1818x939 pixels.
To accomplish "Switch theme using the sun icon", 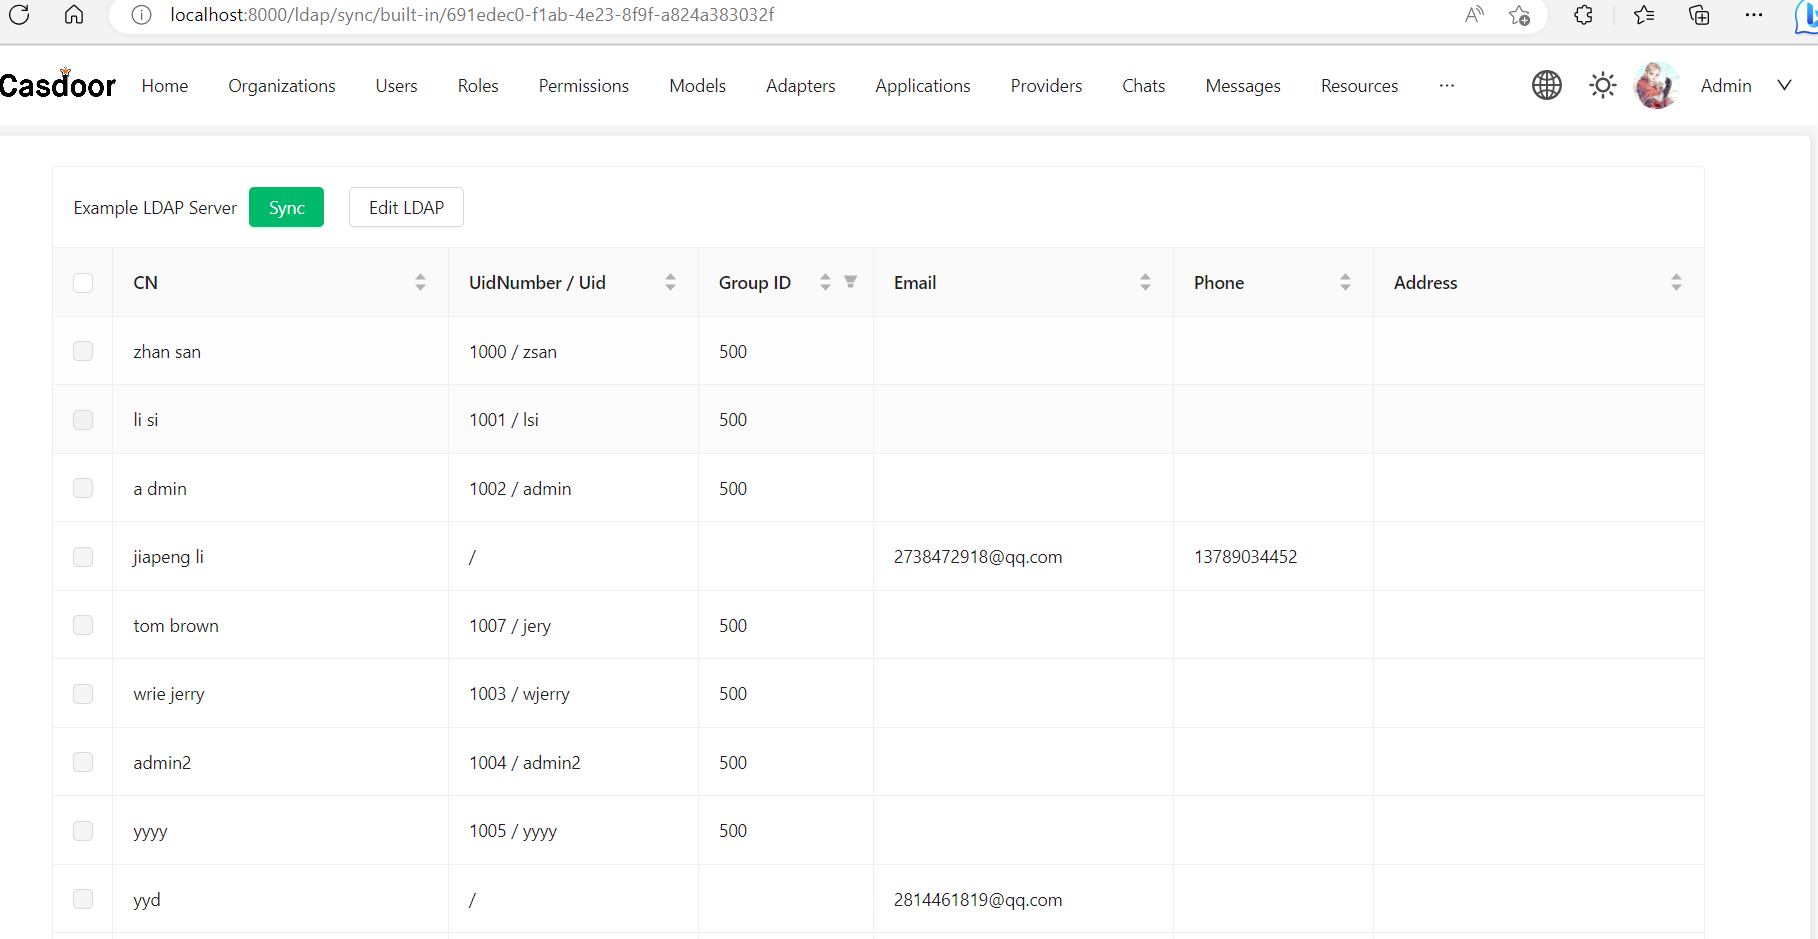I will (x=1602, y=85).
